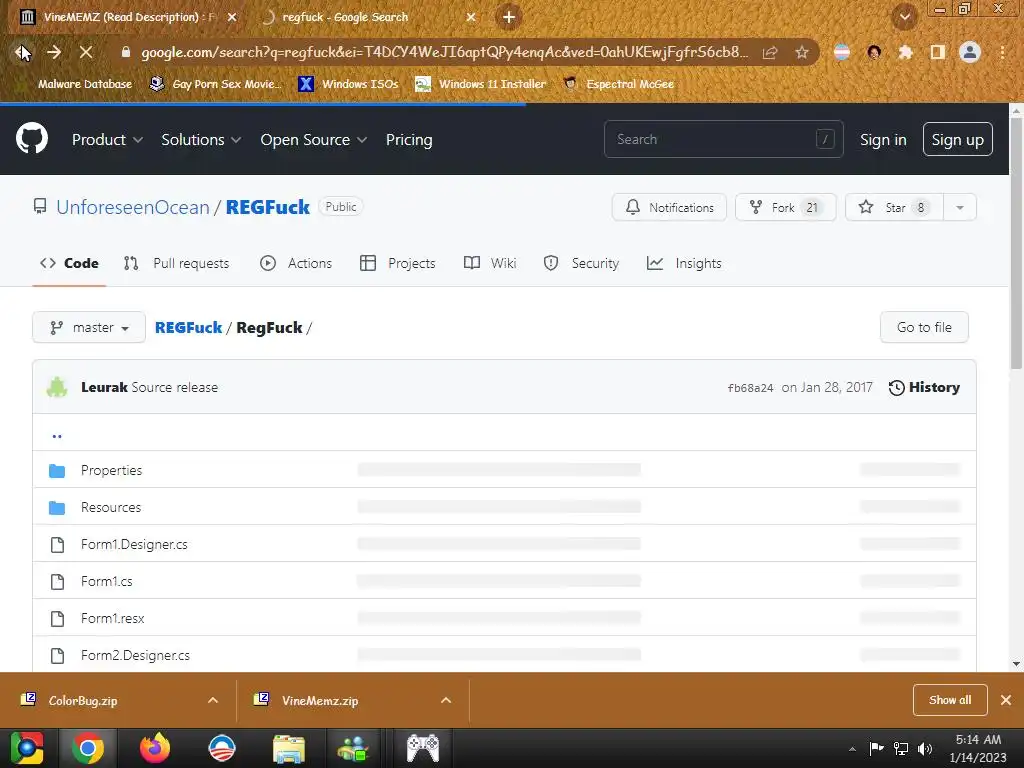Open the Insights tab

[684, 263]
